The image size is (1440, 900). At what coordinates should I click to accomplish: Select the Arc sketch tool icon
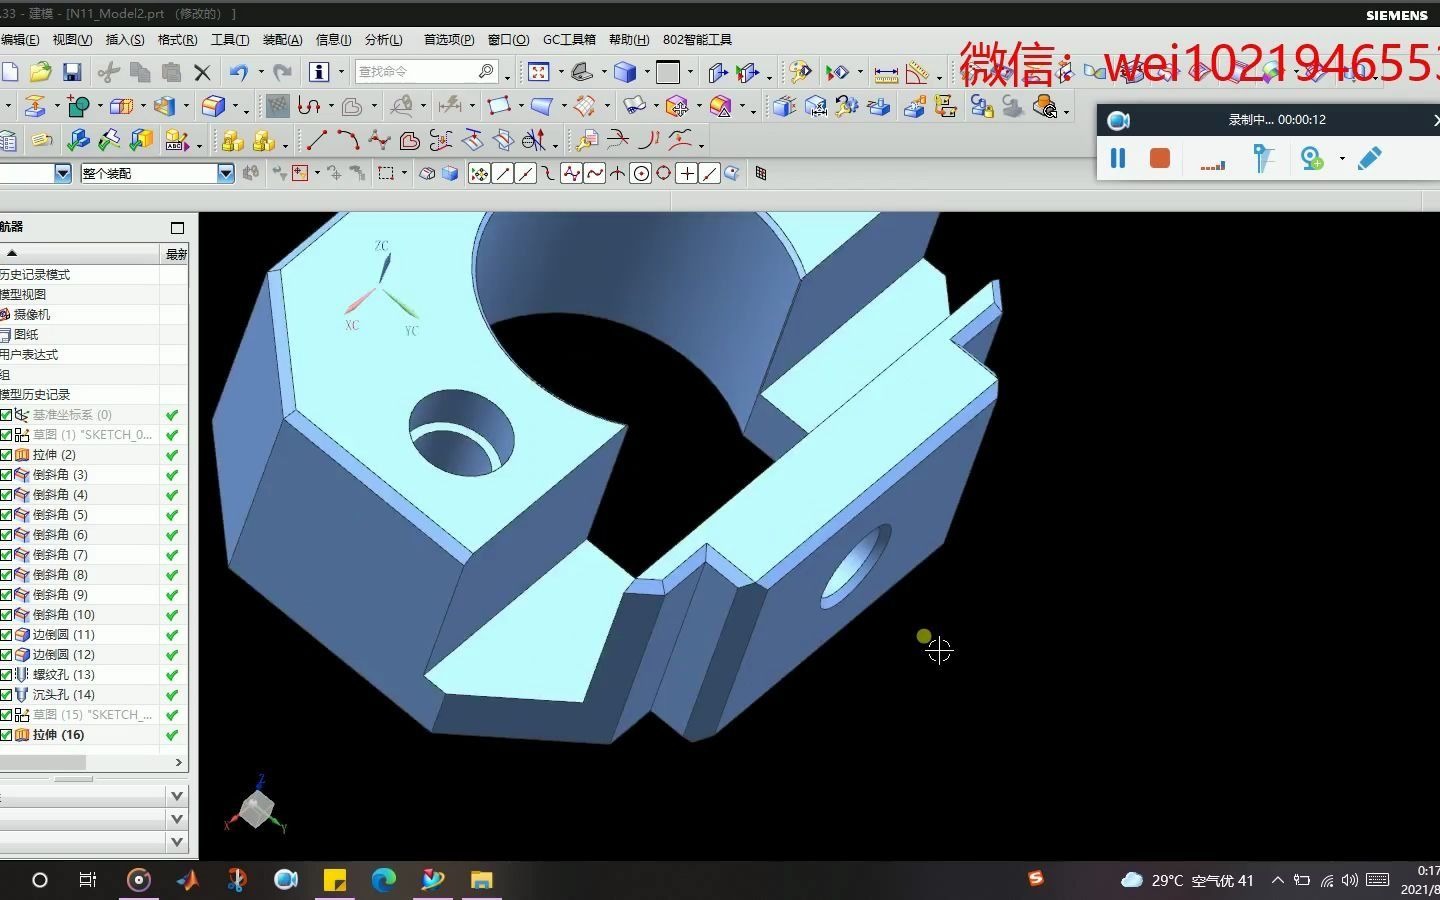pos(347,141)
